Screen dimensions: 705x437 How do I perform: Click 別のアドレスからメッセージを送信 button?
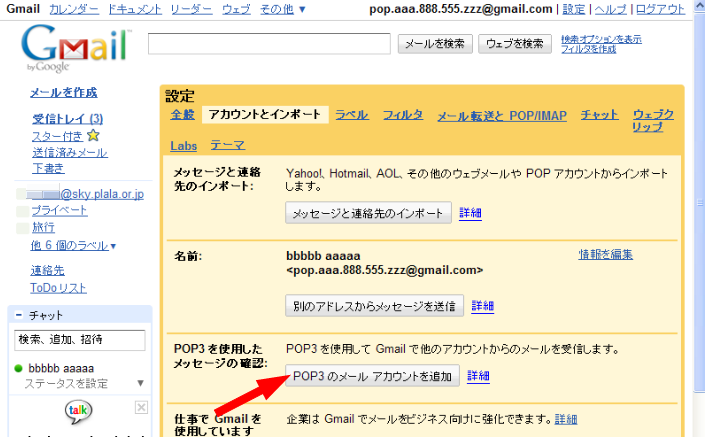point(374,306)
